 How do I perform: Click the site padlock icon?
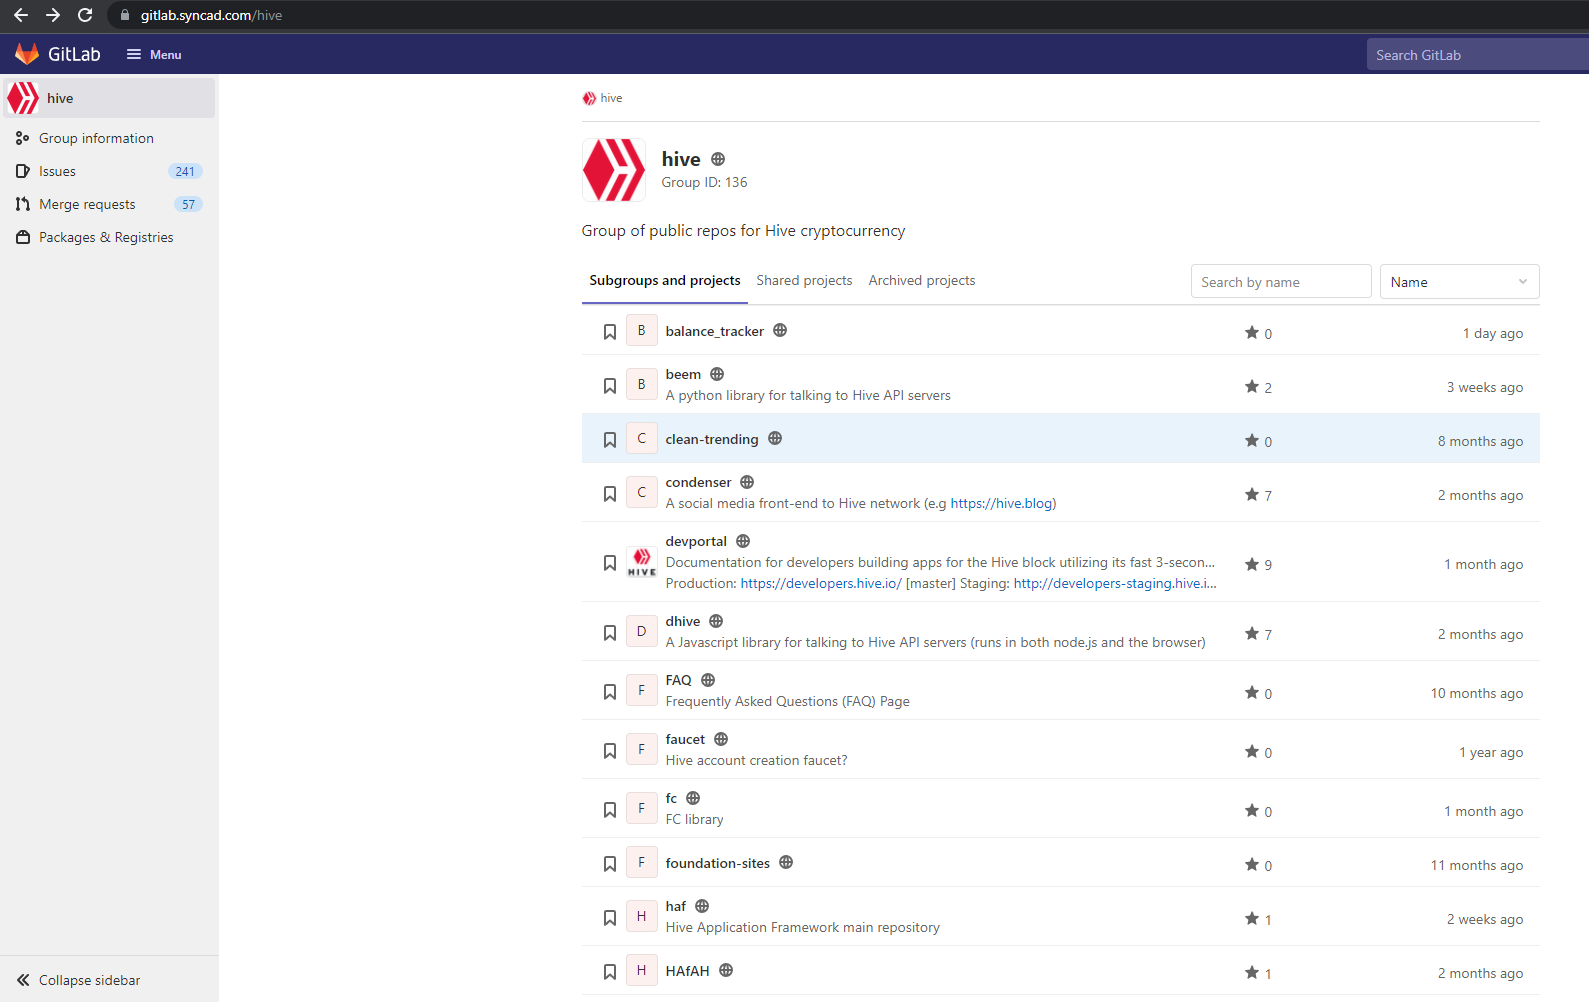click(x=125, y=15)
